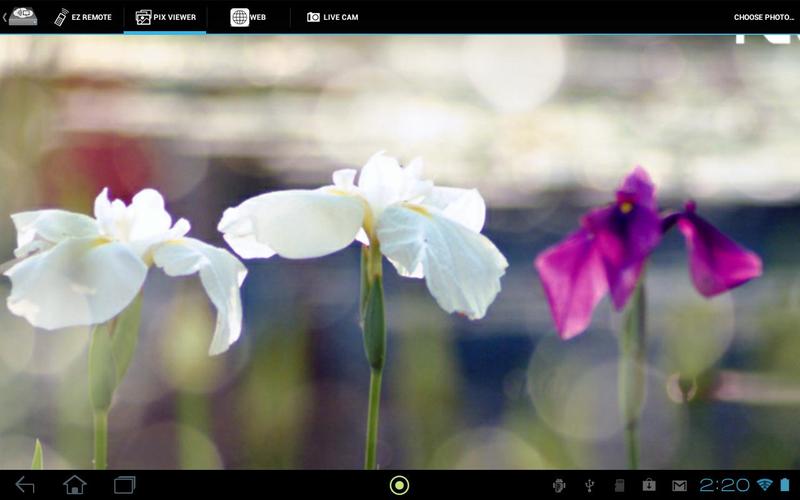
Task: Tap the app logo icon in top-left corner
Action: tap(22, 16)
